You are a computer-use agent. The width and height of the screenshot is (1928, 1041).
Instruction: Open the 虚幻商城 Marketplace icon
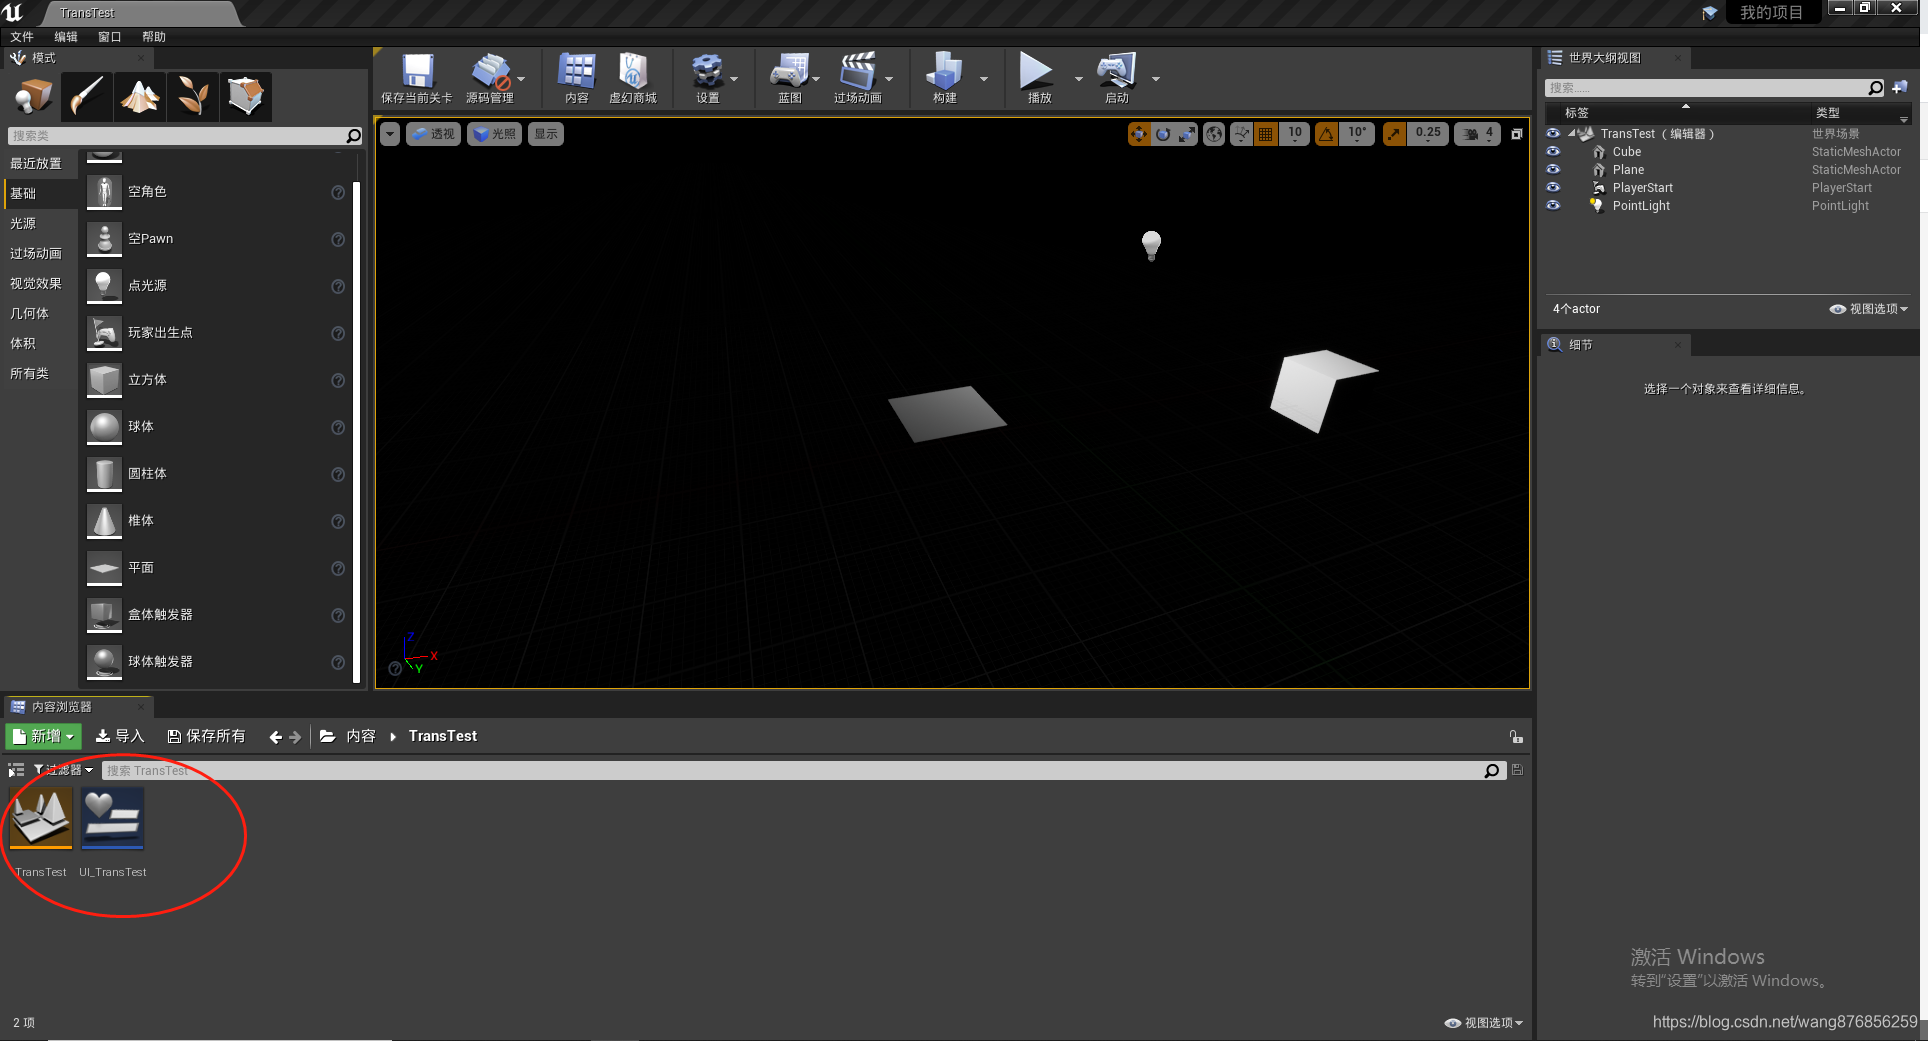click(x=633, y=71)
